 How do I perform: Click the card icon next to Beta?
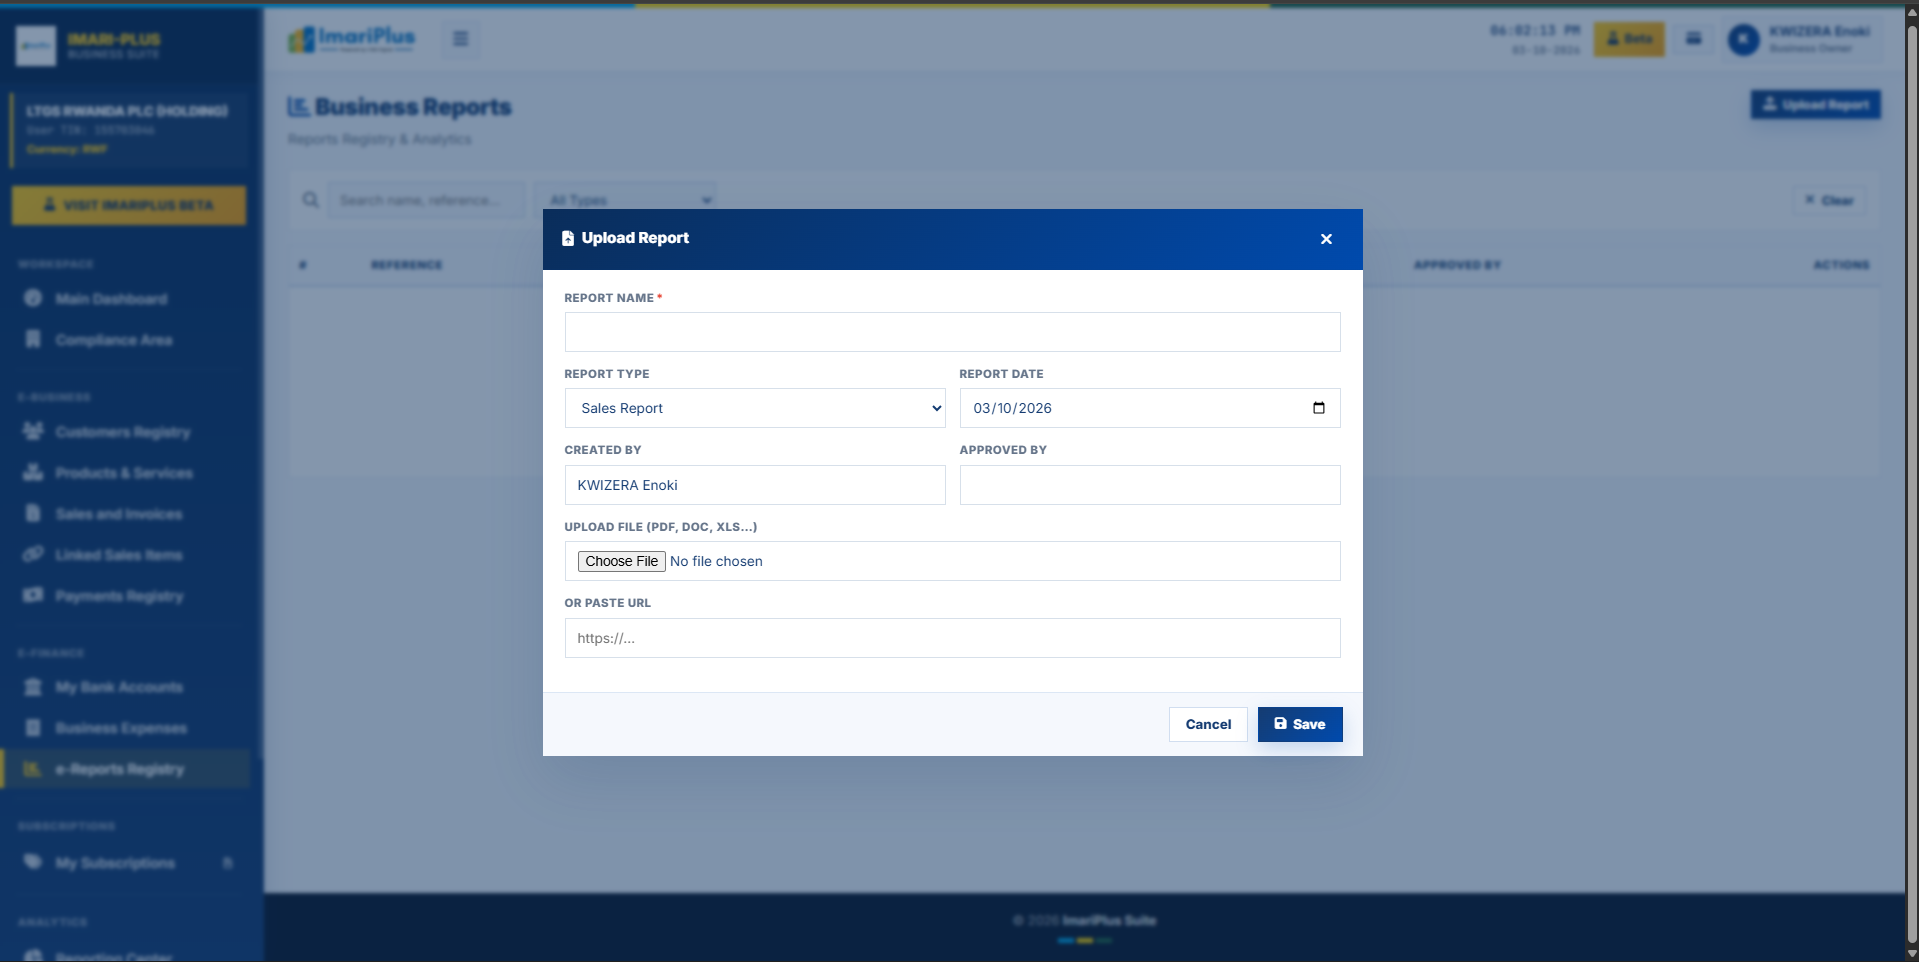click(1694, 39)
